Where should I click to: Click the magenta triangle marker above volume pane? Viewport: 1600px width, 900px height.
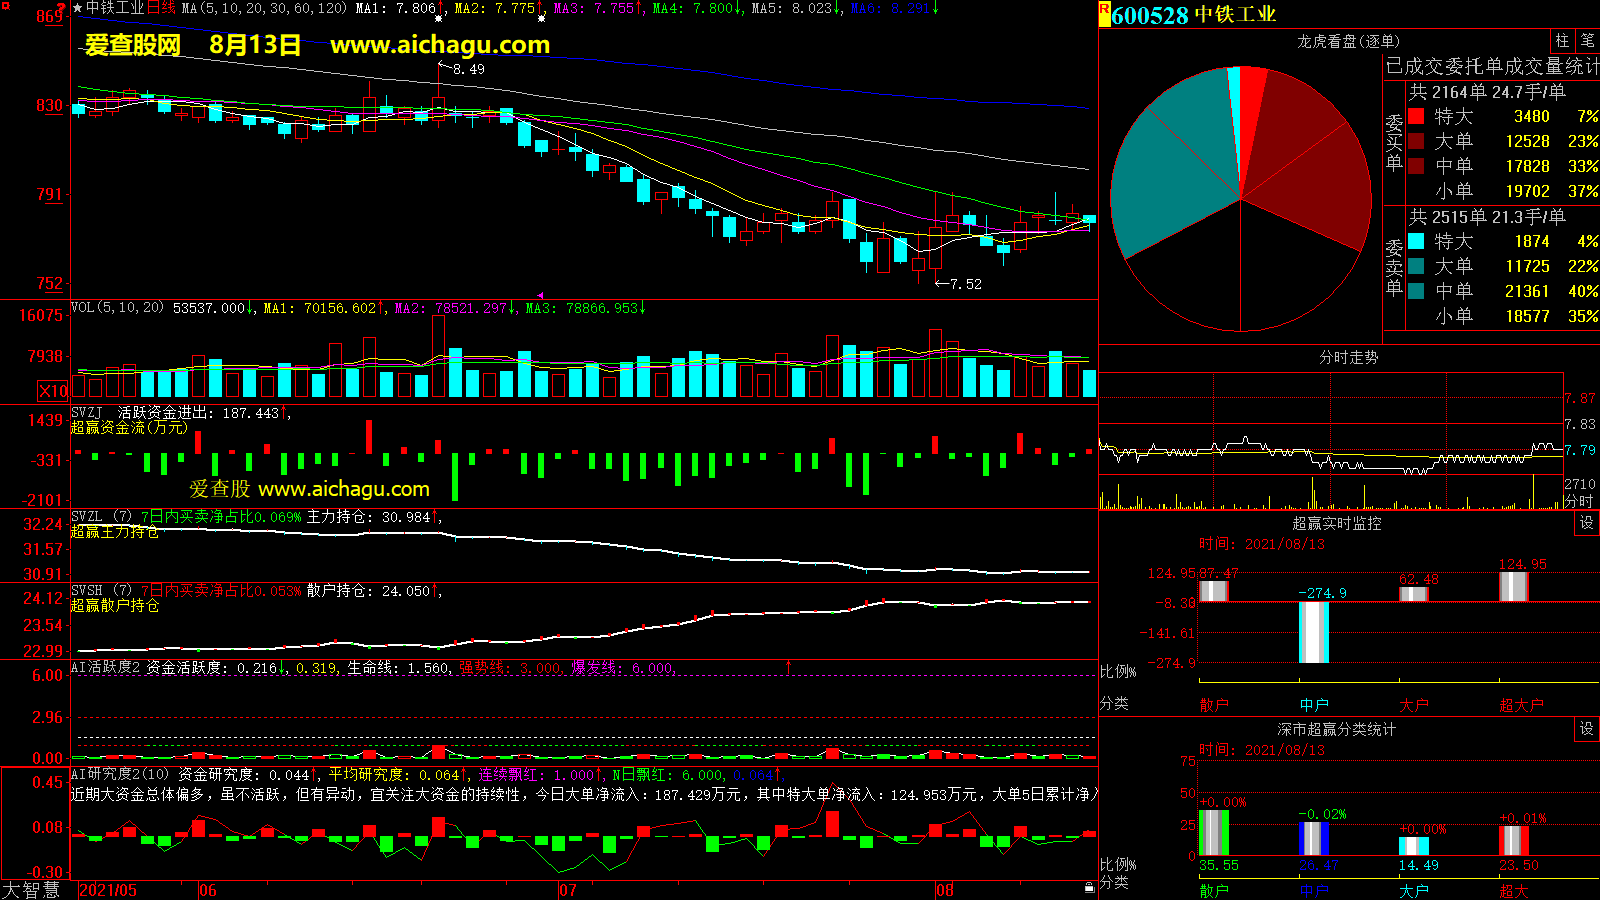(541, 296)
